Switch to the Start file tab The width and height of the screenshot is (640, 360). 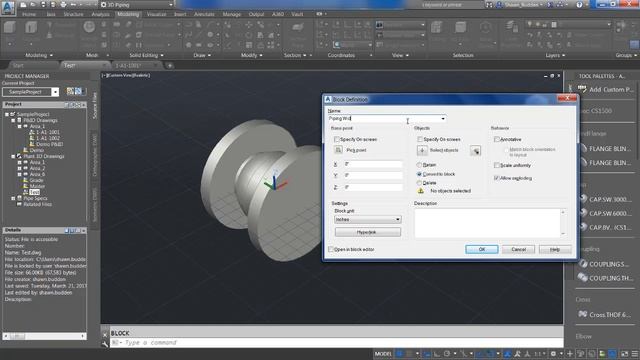point(18,65)
